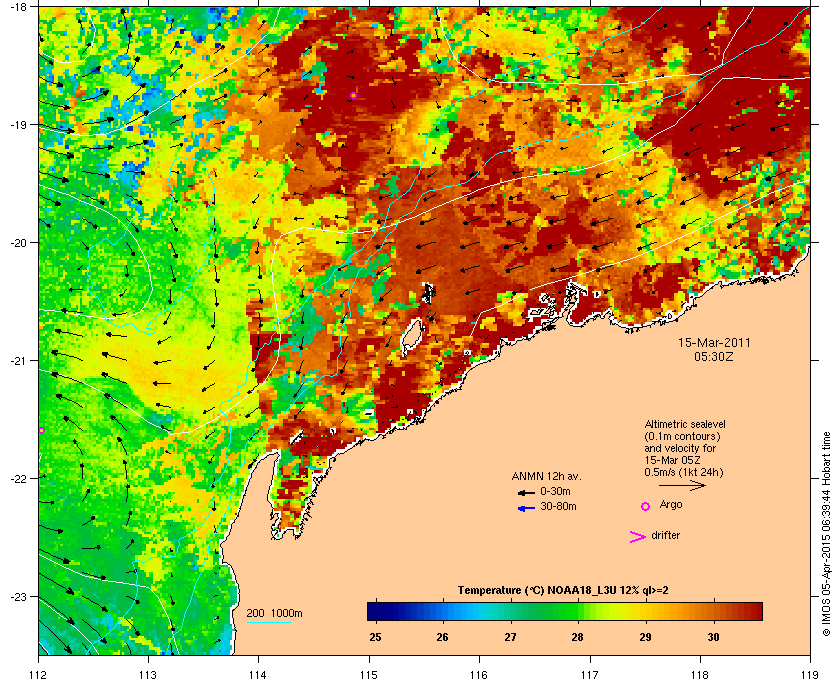The width and height of the screenshot is (840, 680).
Task: Click the Argo float marker on the western edge
Action: pos(41,430)
